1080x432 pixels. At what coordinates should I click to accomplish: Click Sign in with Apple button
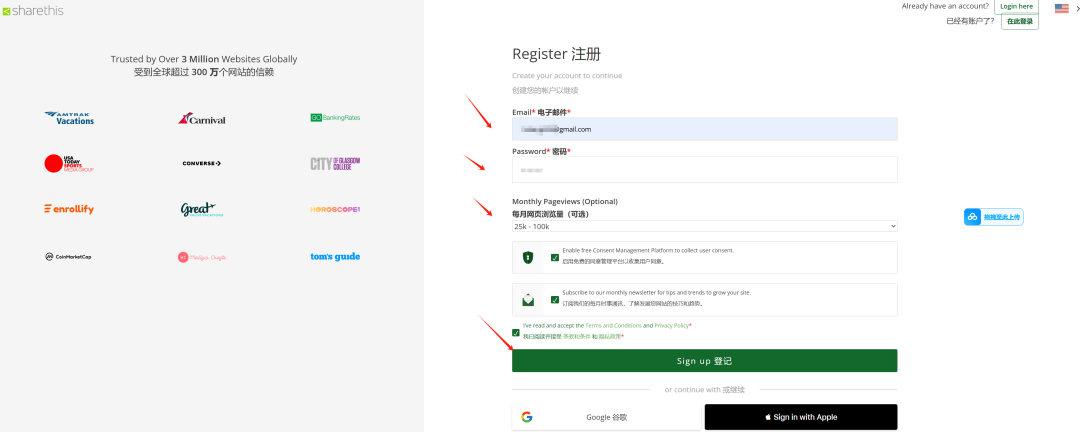tap(801, 417)
